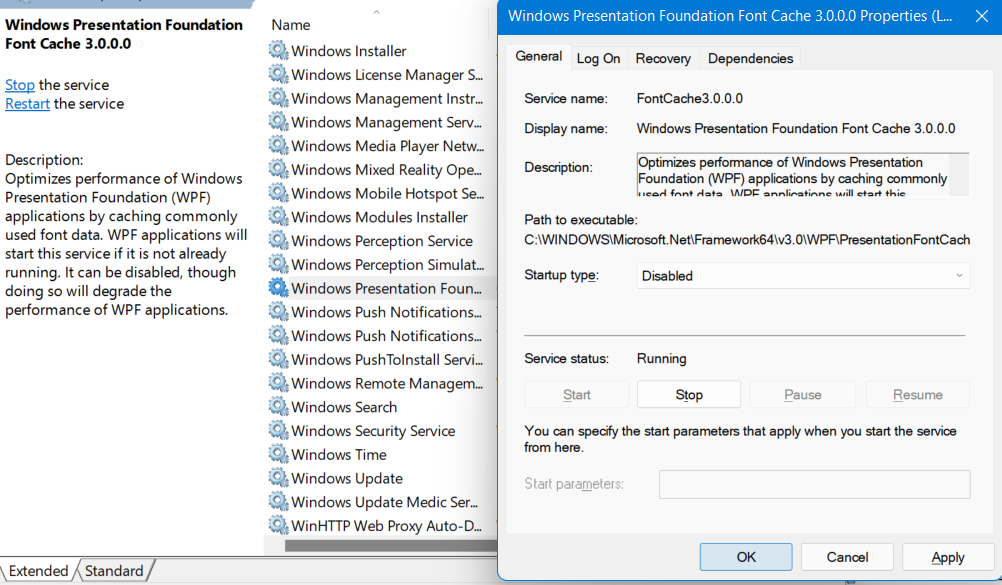Click the Apply button
1002x585 pixels.
(947, 557)
